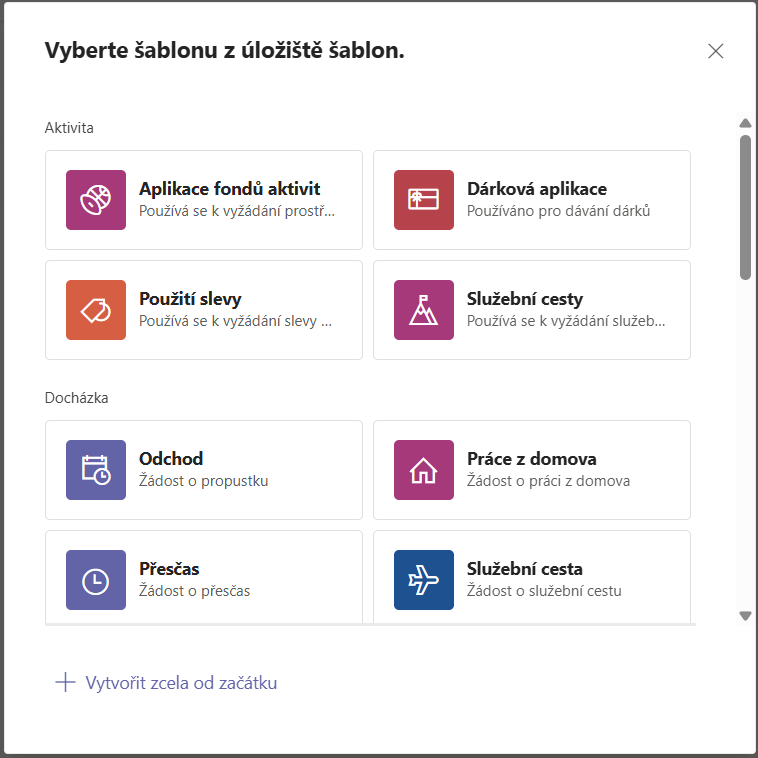This screenshot has height=758, width=758.
Task: Close the template selection dialog
Action: coord(715,51)
